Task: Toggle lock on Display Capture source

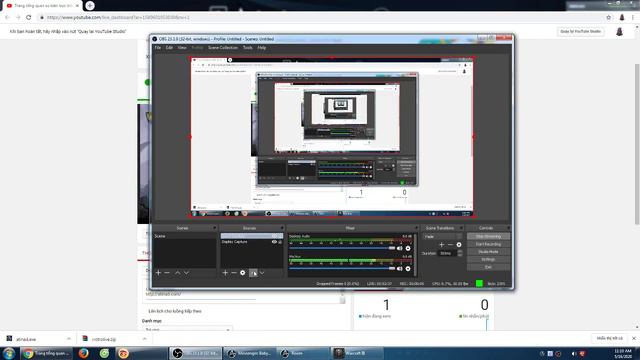Action: coord(280,242)
